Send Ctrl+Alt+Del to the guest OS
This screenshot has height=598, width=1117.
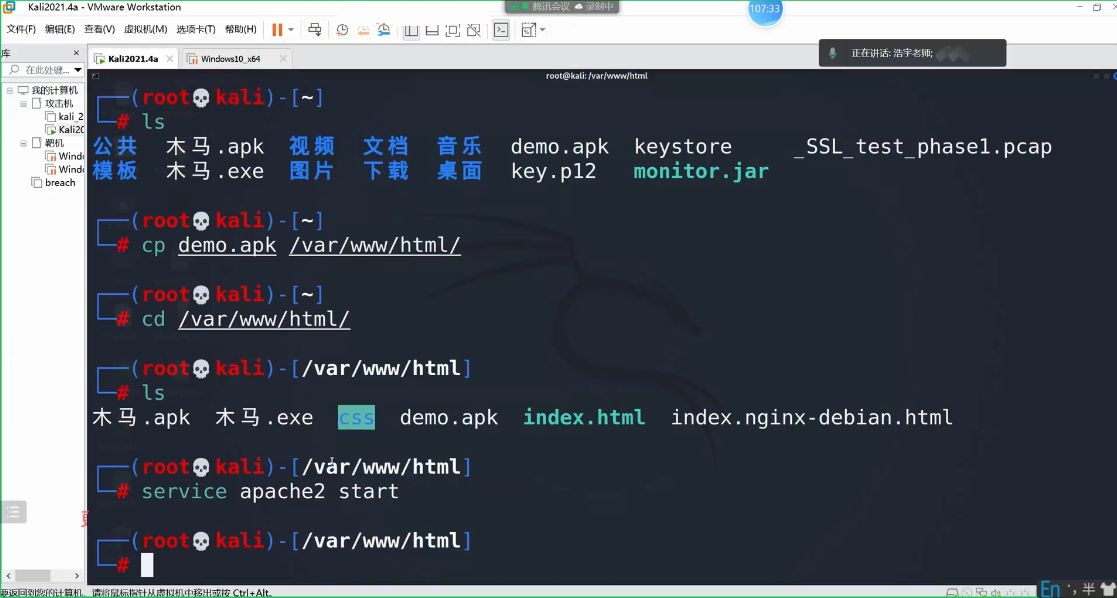tap(314, 30)
